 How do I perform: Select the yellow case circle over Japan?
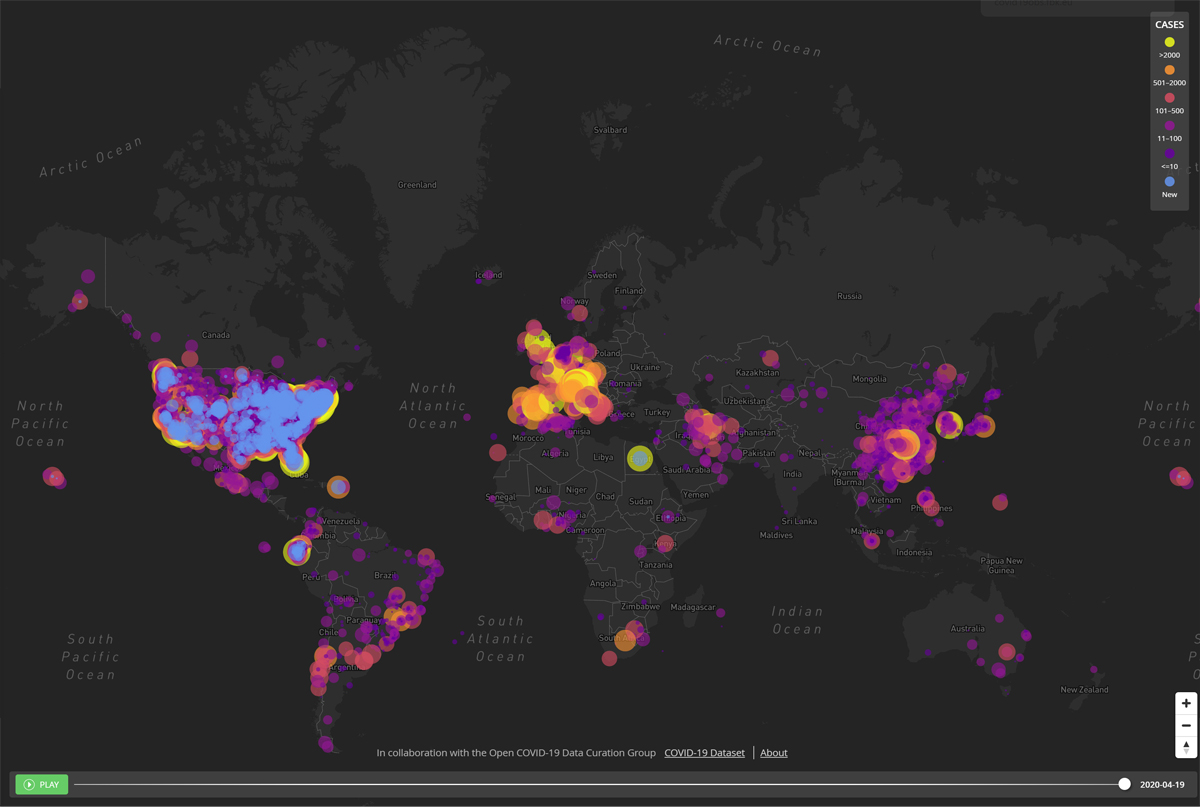pos(949,425)
